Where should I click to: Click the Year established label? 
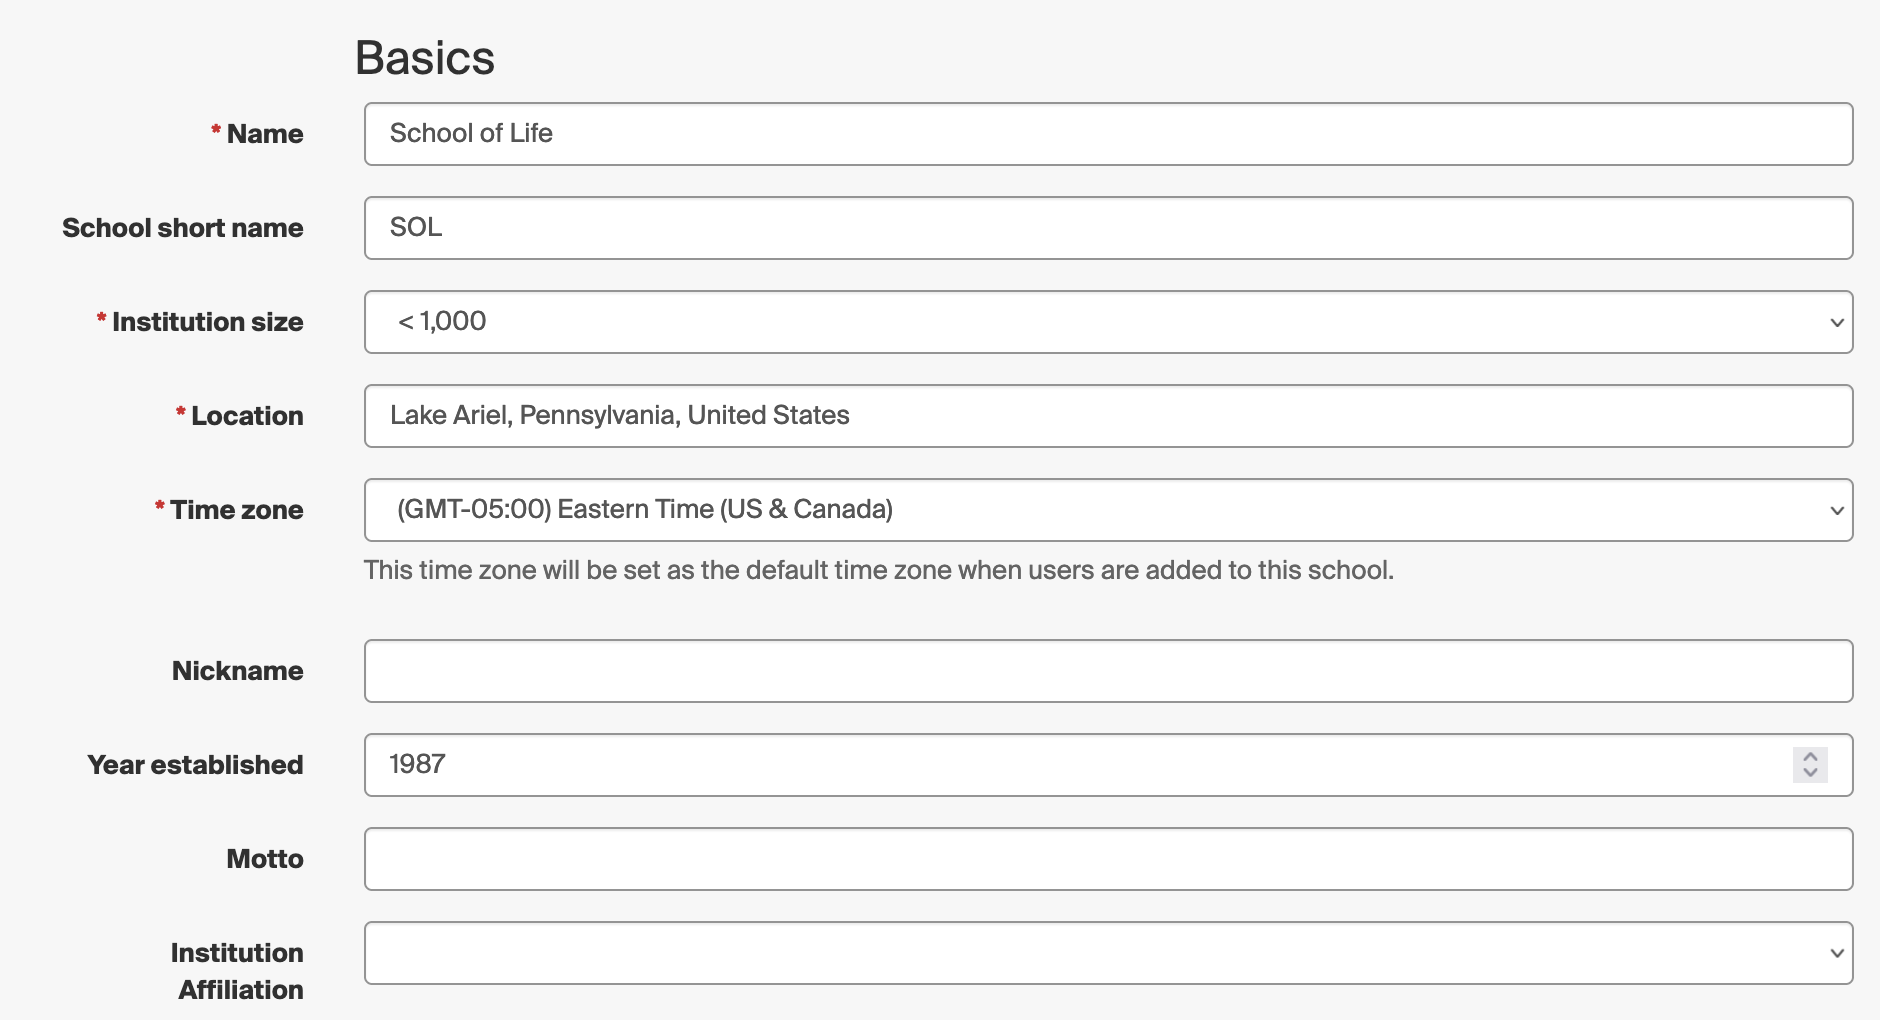coord(195,765)
